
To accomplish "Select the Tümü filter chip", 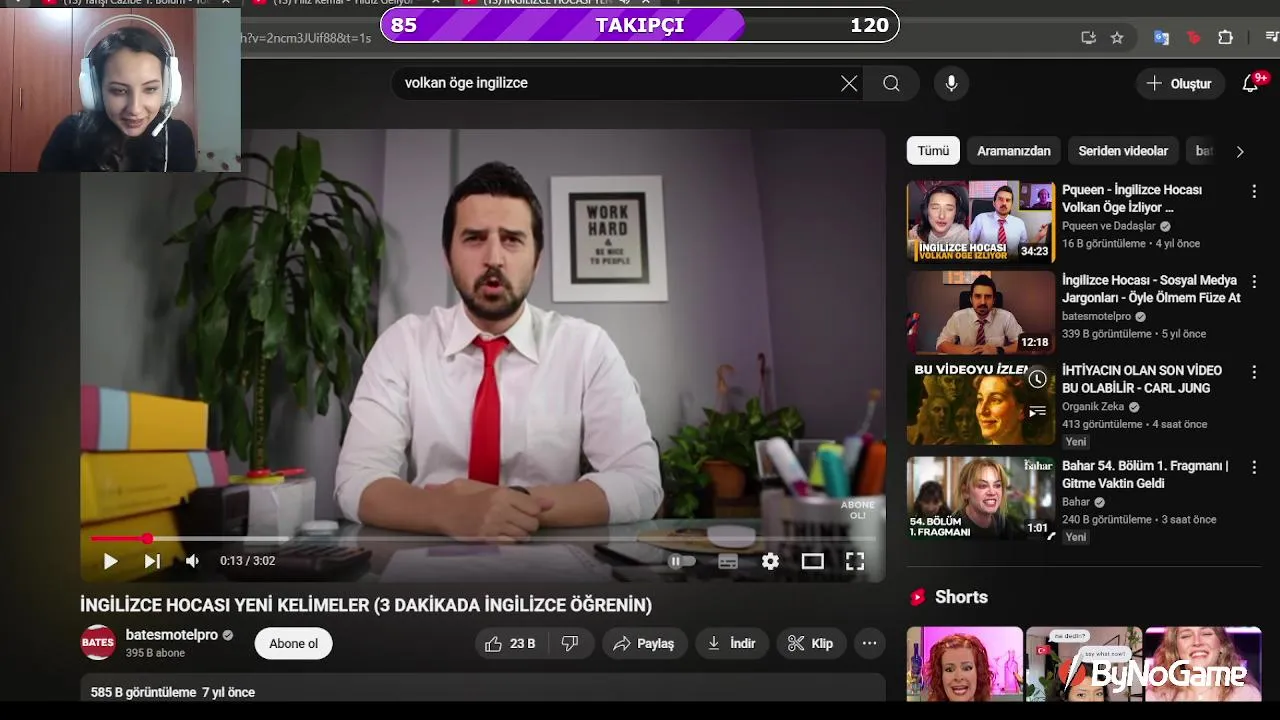I will click(x=933, y=151).
